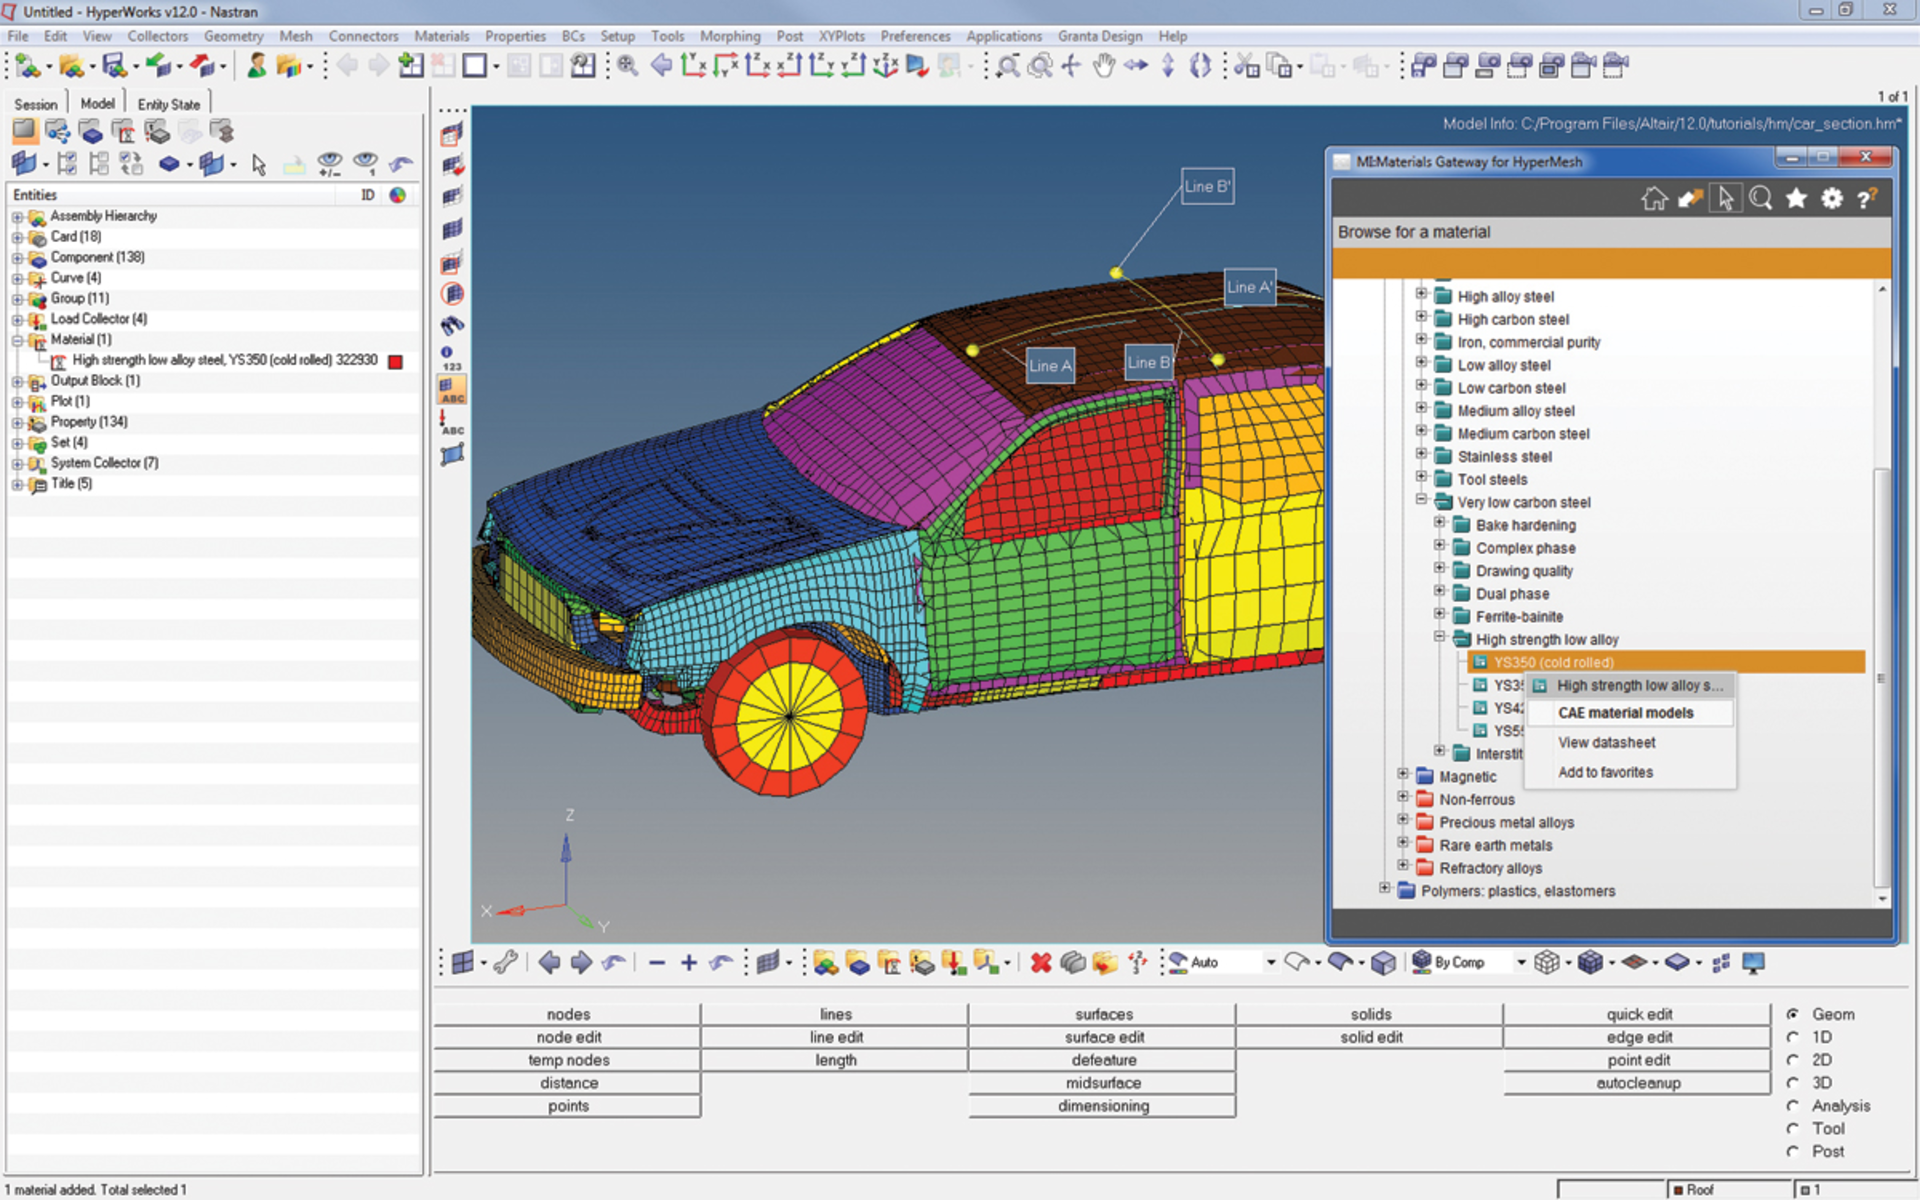Viewport: 1920px width, 1200px height.
Task: Select the pan hand tool
Action: [1103, 67]
